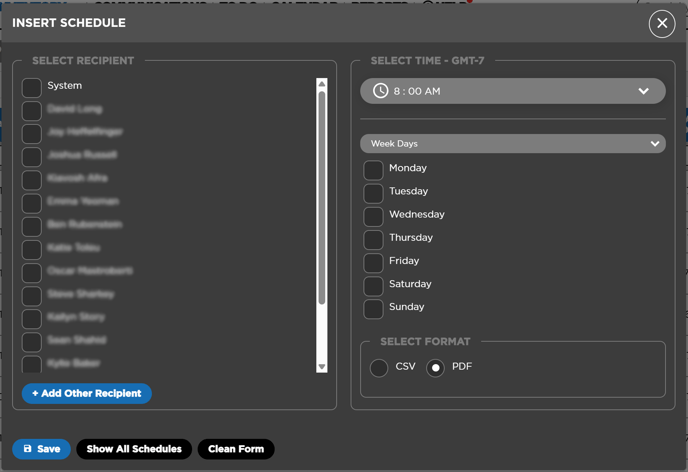Select the PDF format radio button
Image resolution: width=688 pixels, height=472 pixels.
click(x=435, y=368)
